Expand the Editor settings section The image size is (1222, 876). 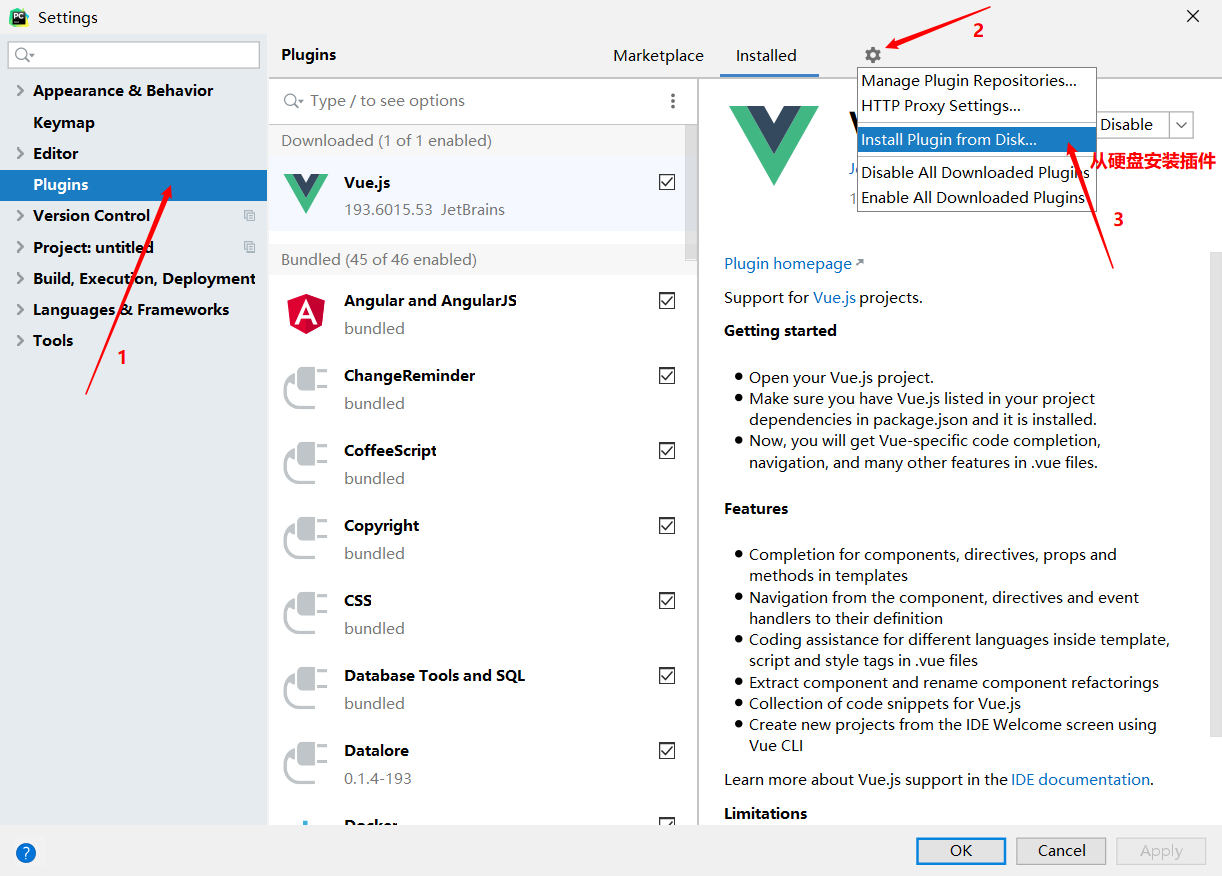(x=20, y=154)
